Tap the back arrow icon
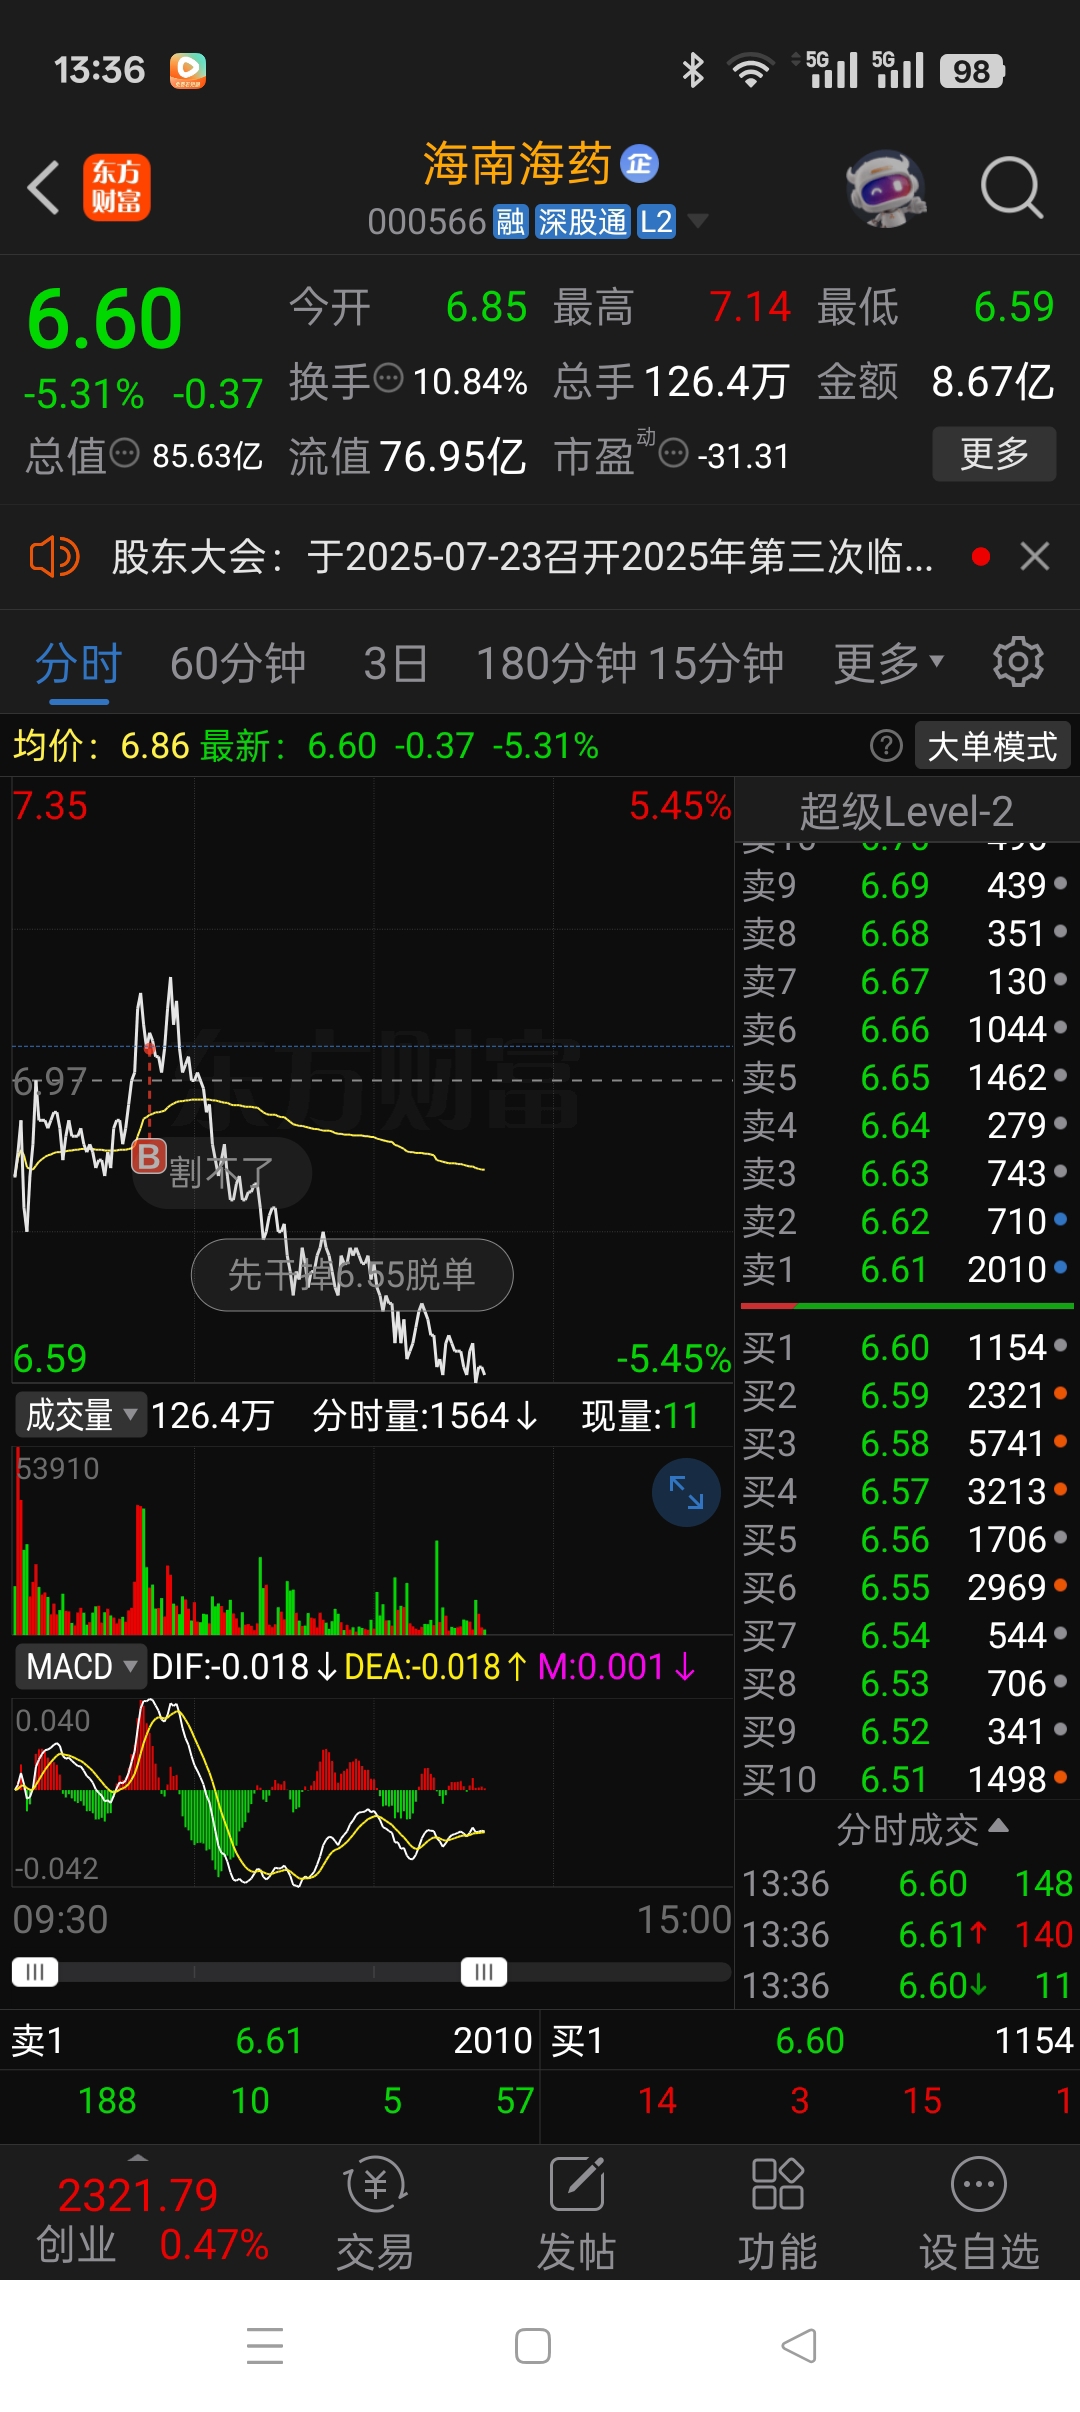Image resolution: width=1080 pixels, height=2412 pixels. click(44, 187)
